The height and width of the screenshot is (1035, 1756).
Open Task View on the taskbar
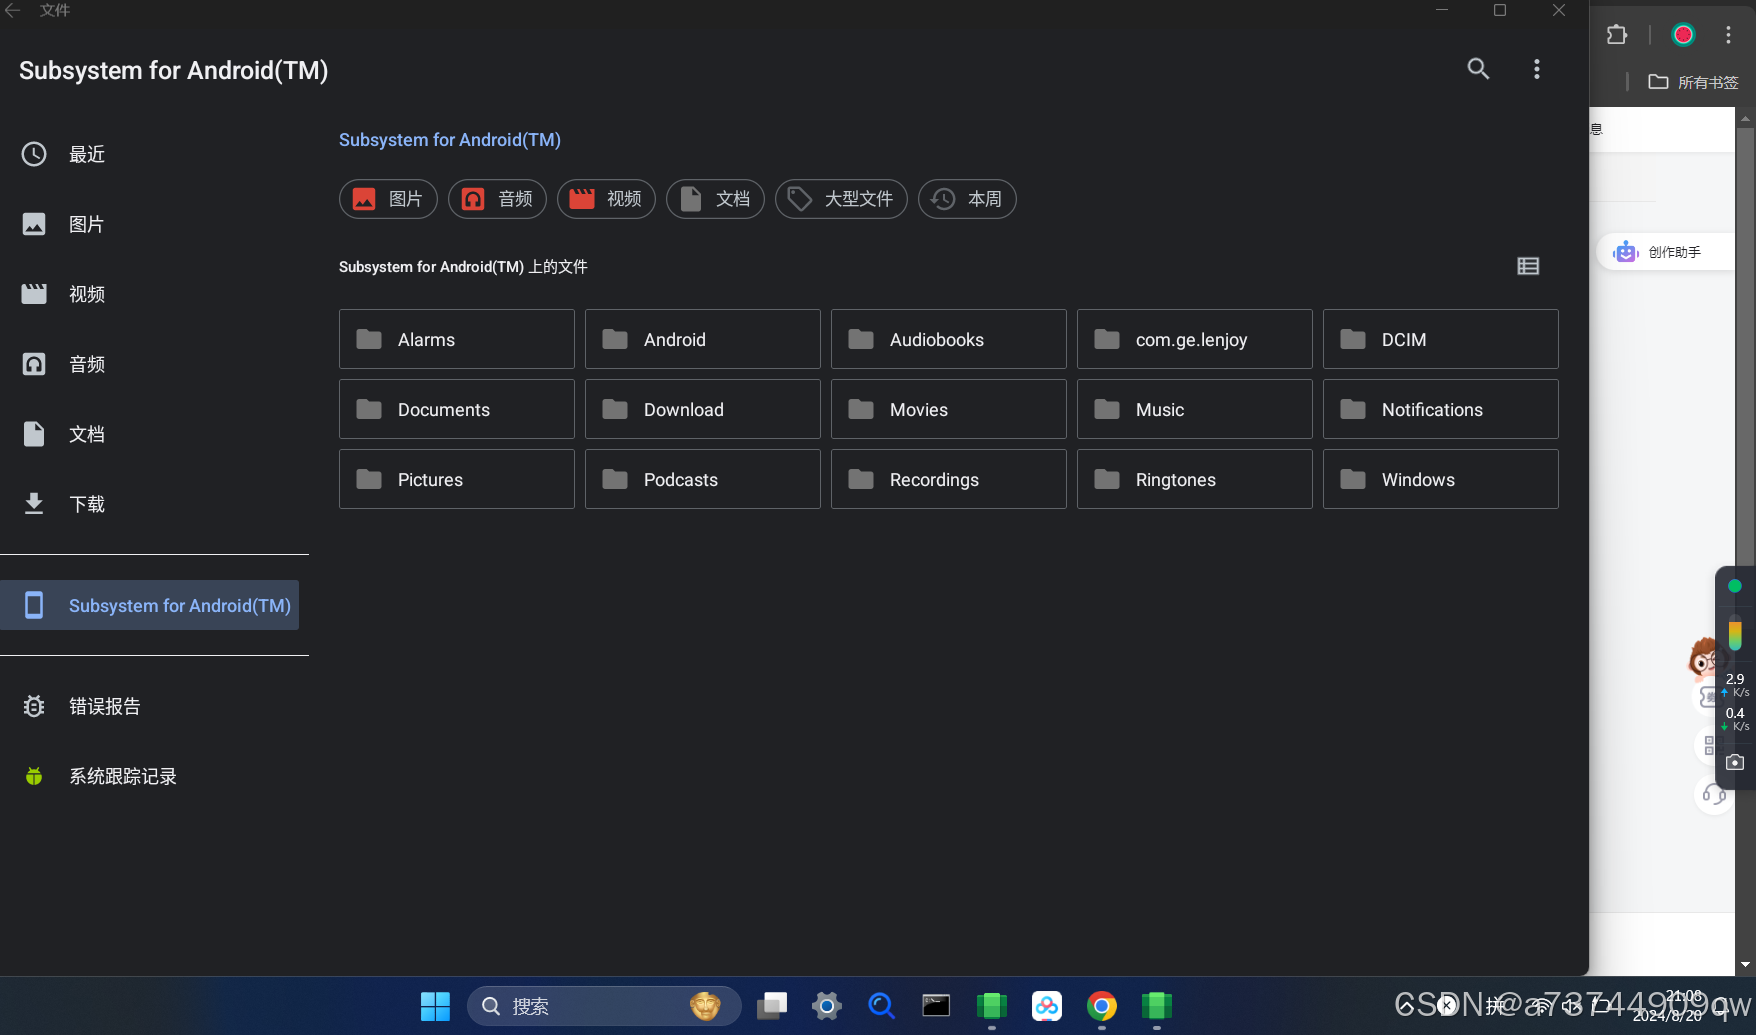click(x=772, y=1006)
